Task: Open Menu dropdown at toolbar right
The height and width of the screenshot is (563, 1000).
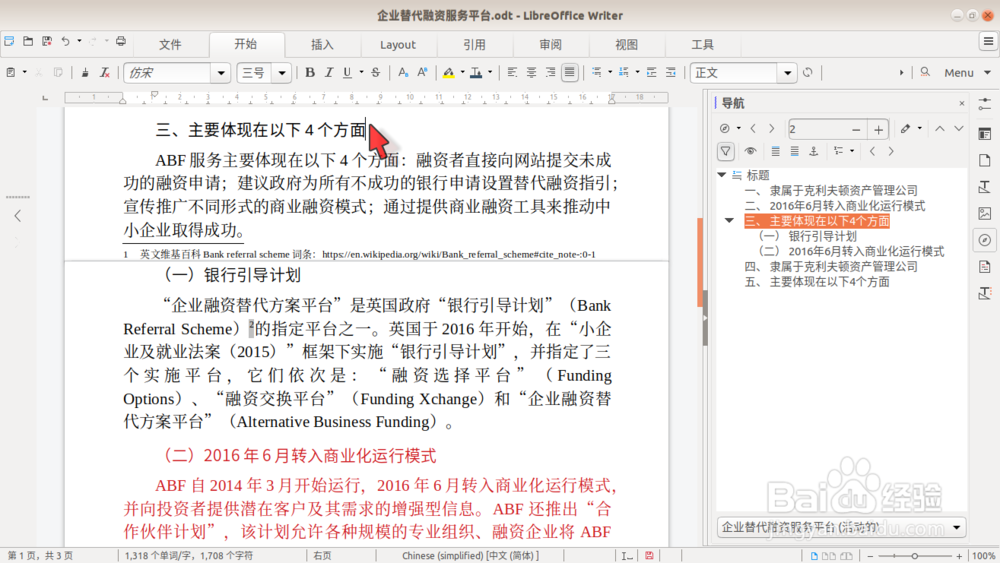Action: coord(967,73)
